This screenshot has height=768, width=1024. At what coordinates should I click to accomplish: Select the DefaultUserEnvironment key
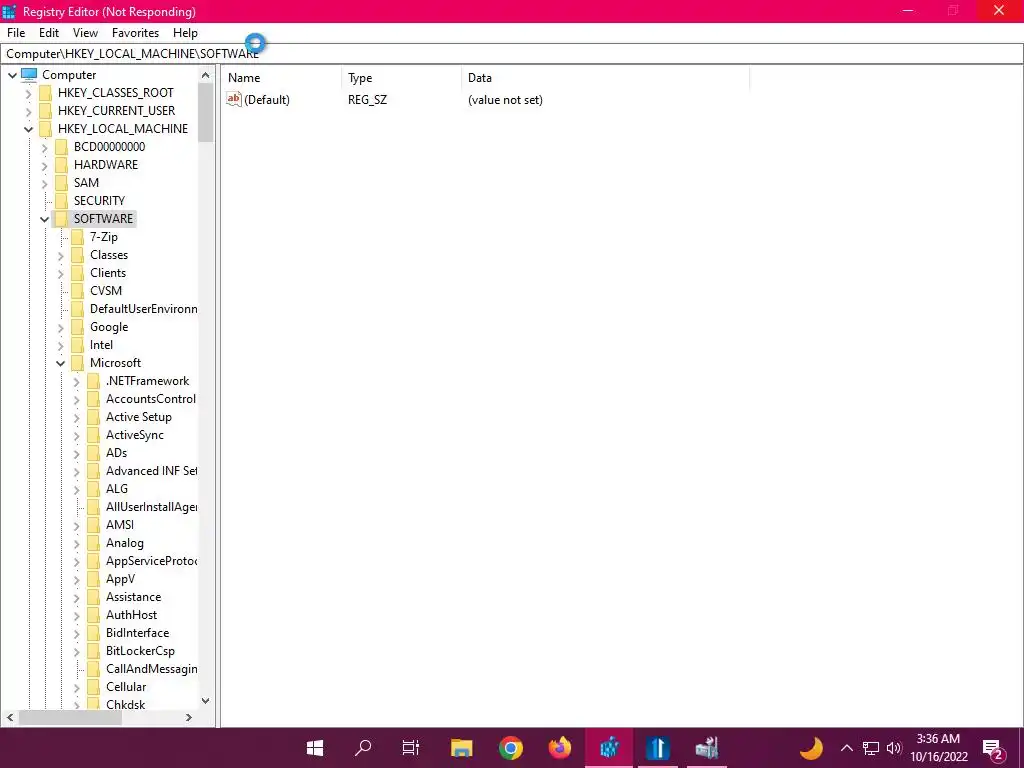143,309
